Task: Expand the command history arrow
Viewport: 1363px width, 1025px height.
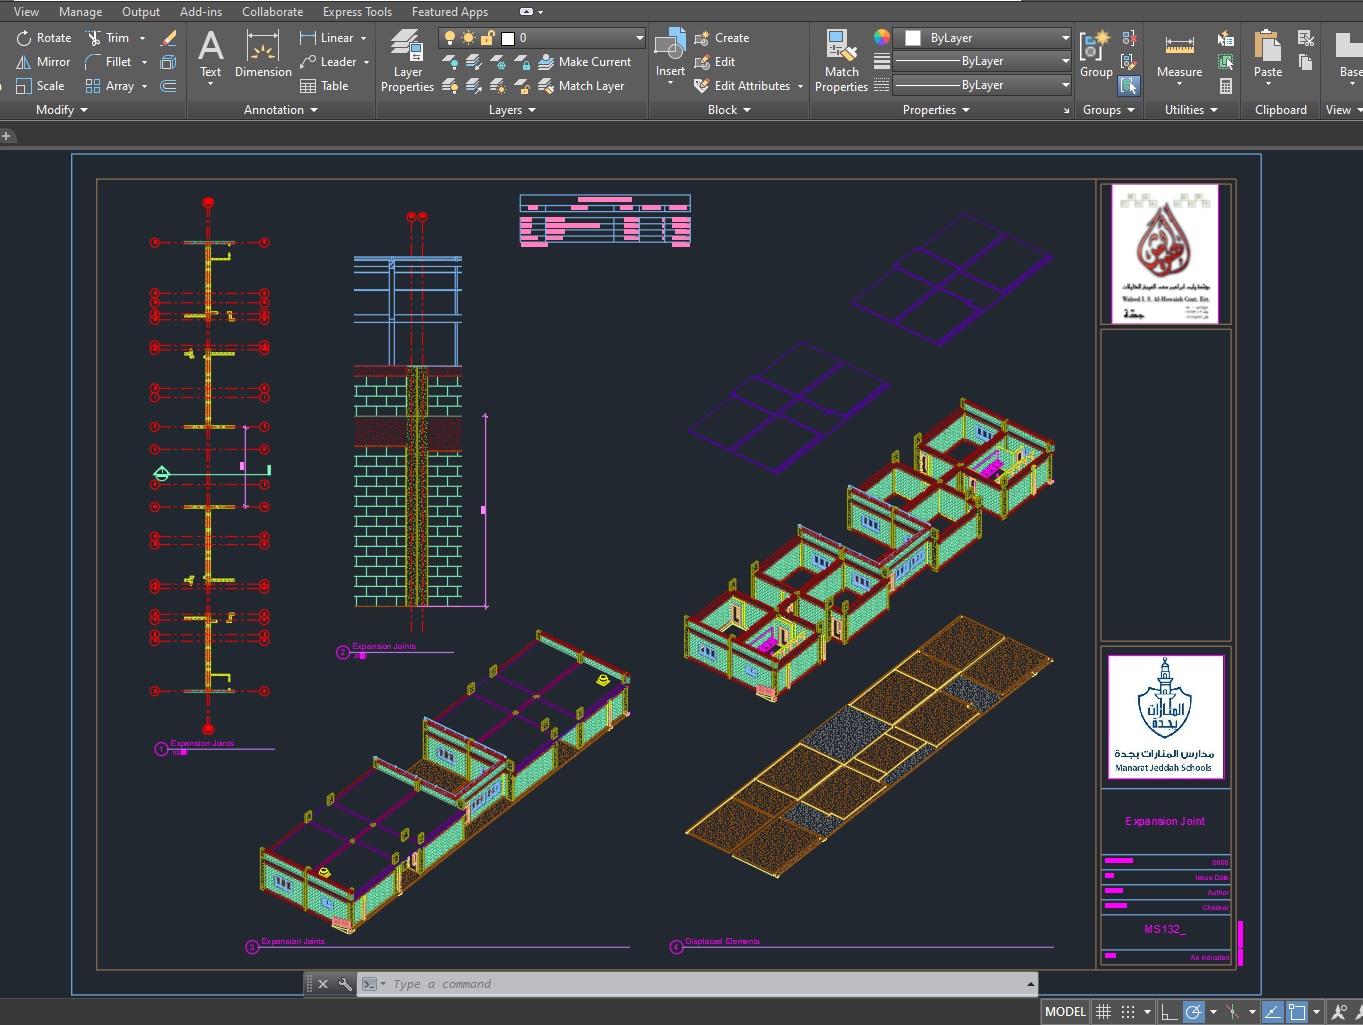Action: [1030, 984]
